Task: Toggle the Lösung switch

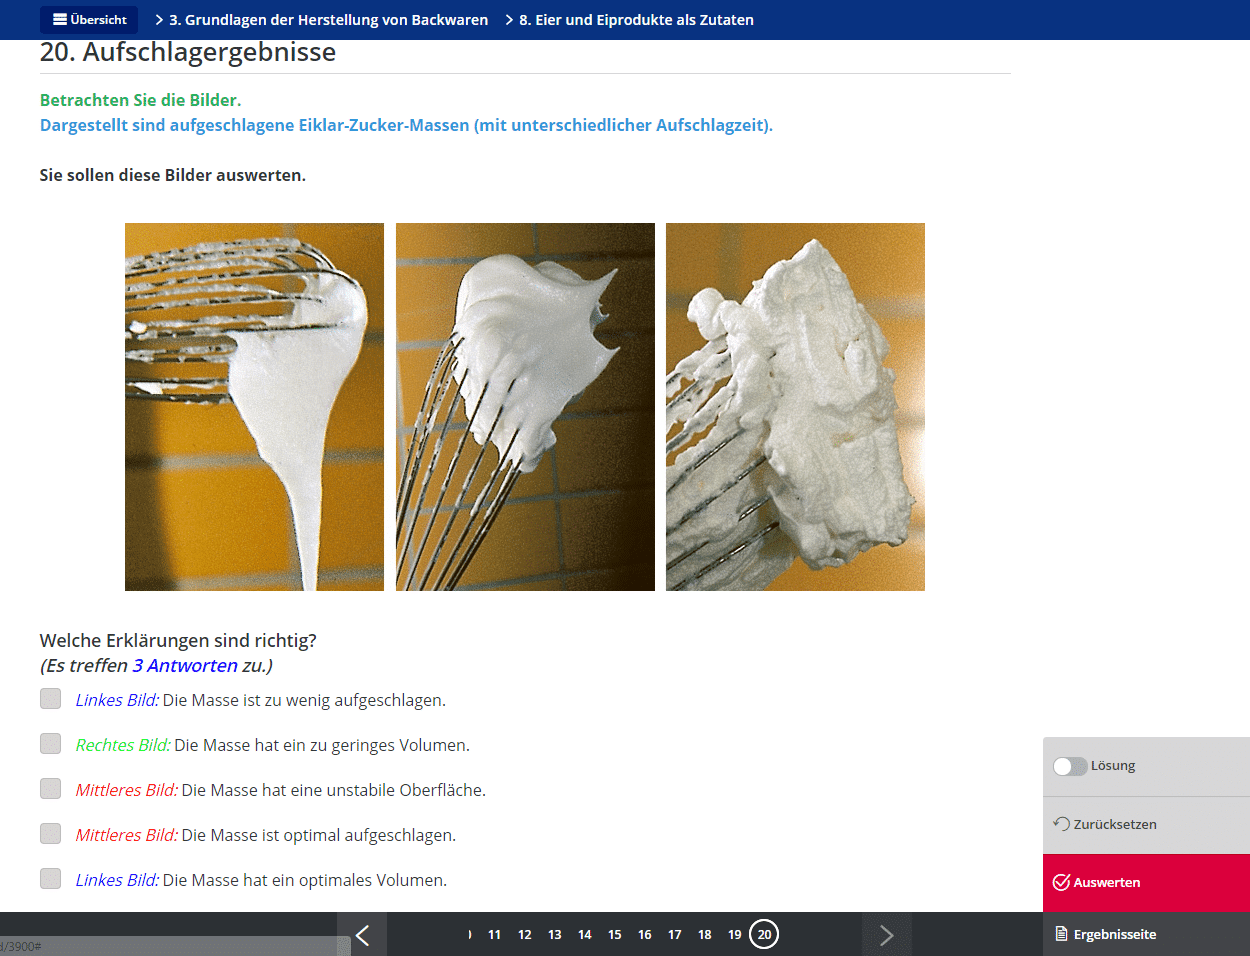Action: pyautogui.click(x=1069, y=766)
